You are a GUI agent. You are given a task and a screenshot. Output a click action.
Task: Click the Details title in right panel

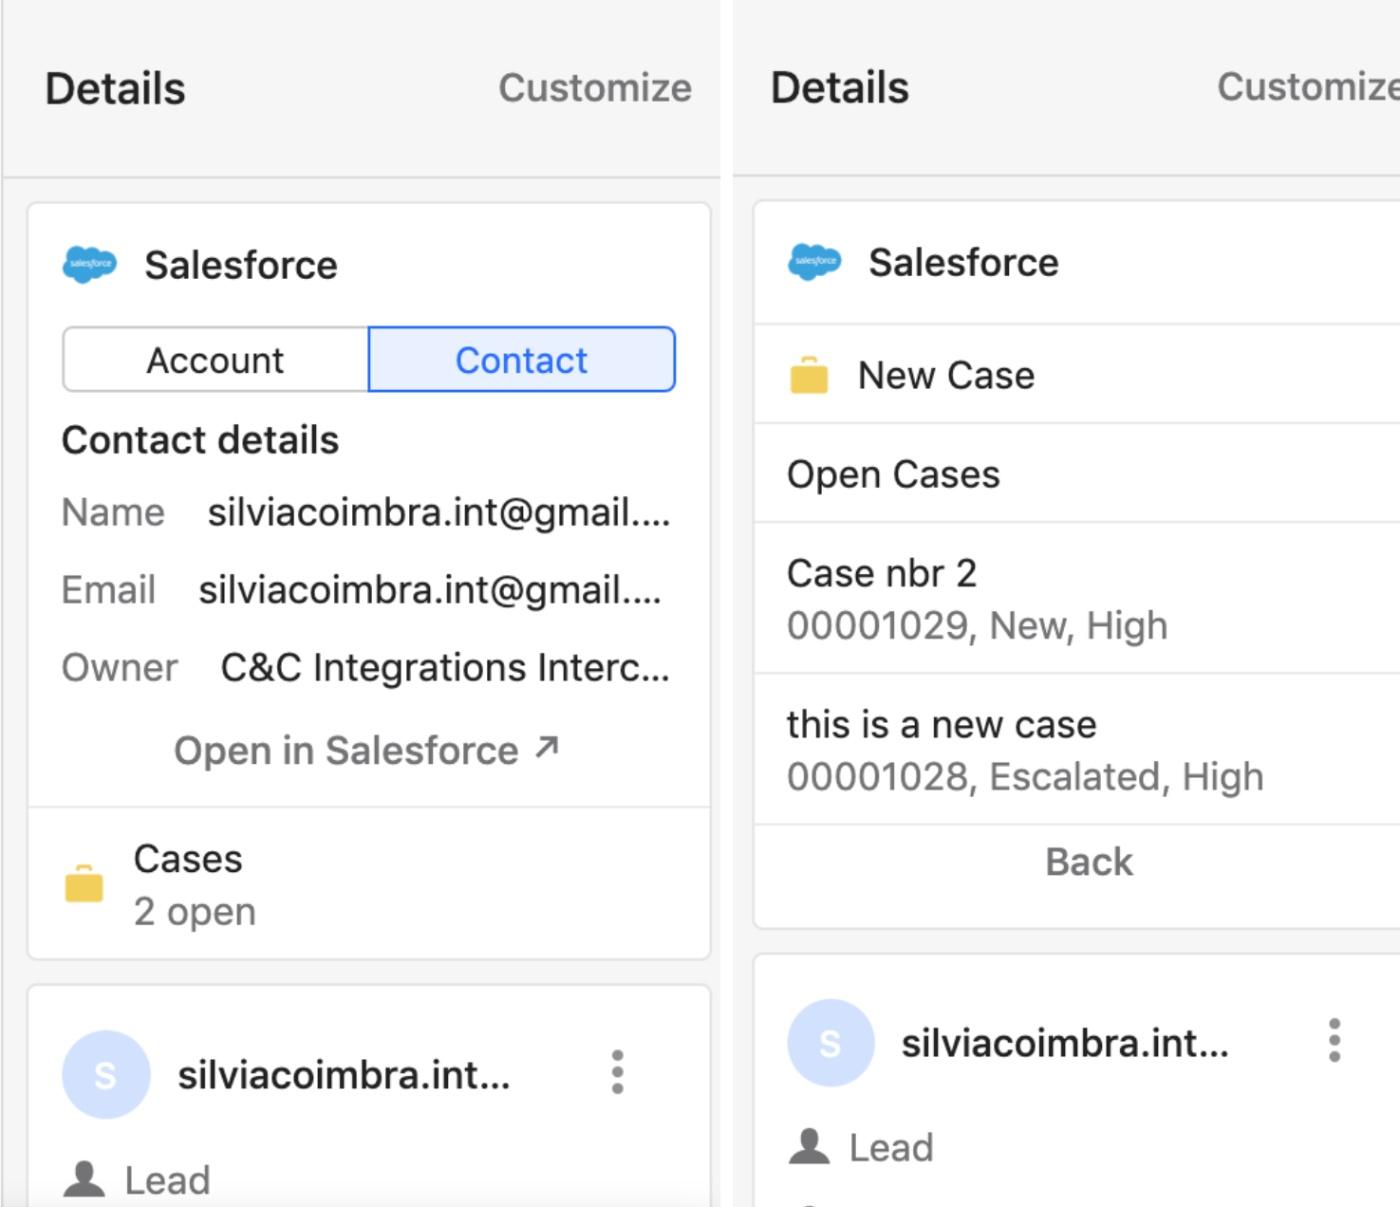point(840,87)
